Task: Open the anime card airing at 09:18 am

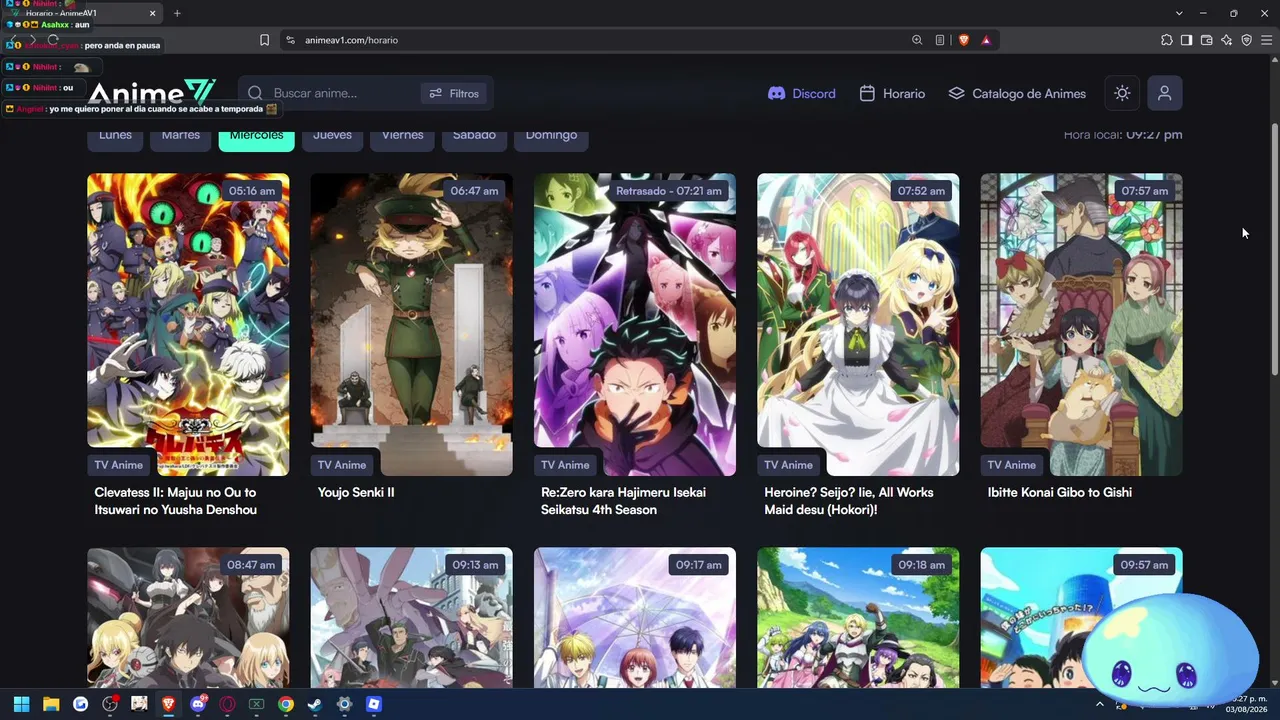Action: (858, 617)
